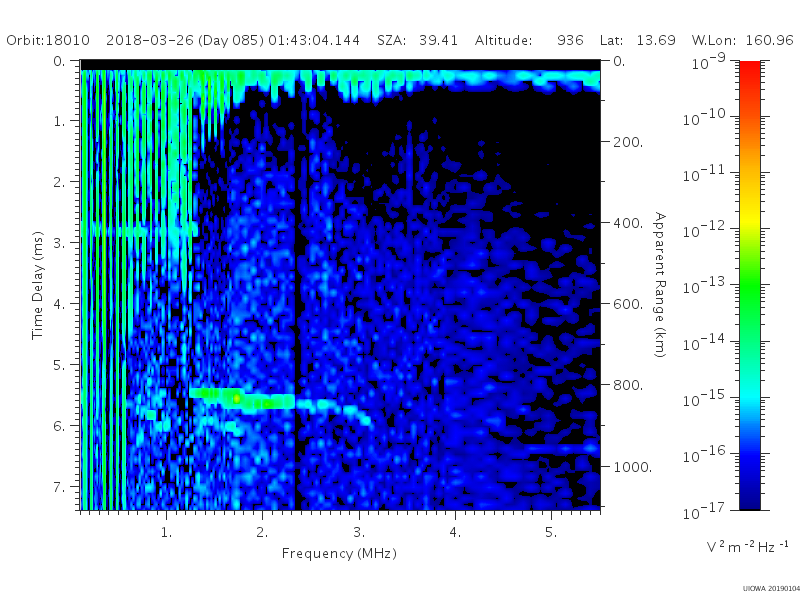Click the bright green echo trace near 5.5 ms

[x=242, y=398]
